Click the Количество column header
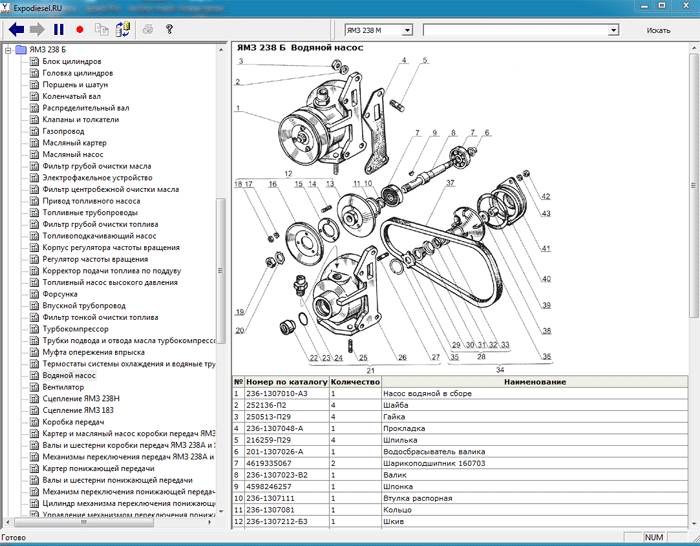The height and width of the screenshot is (546, 700). pos(355,382)
